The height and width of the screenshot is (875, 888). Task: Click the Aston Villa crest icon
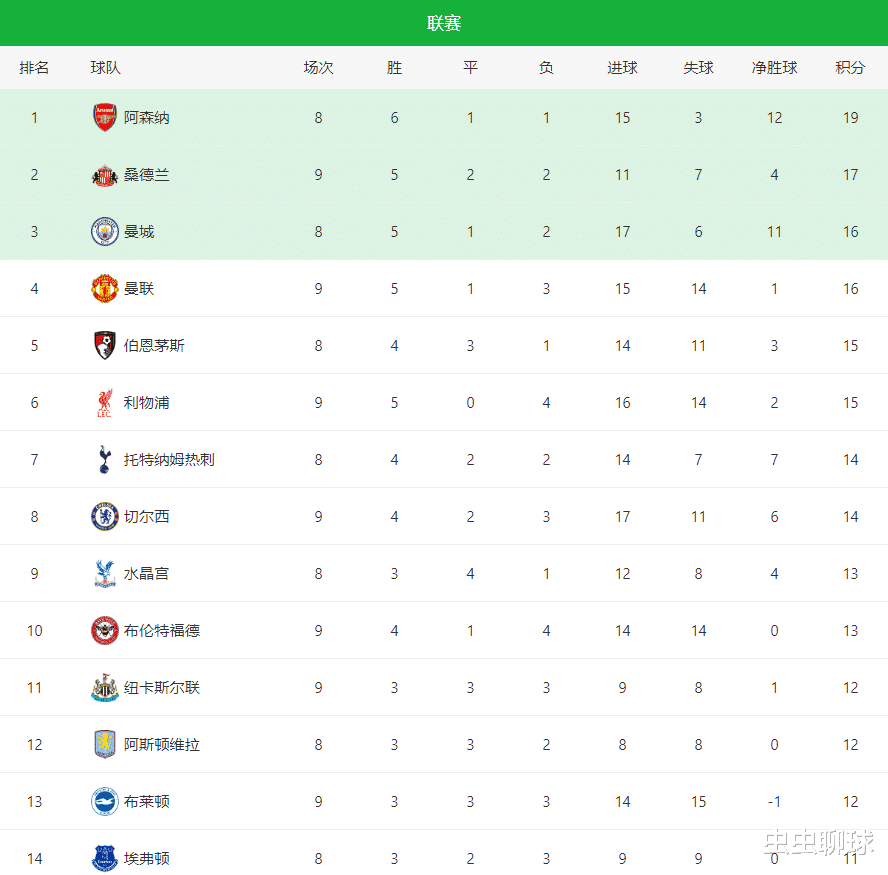105,745
